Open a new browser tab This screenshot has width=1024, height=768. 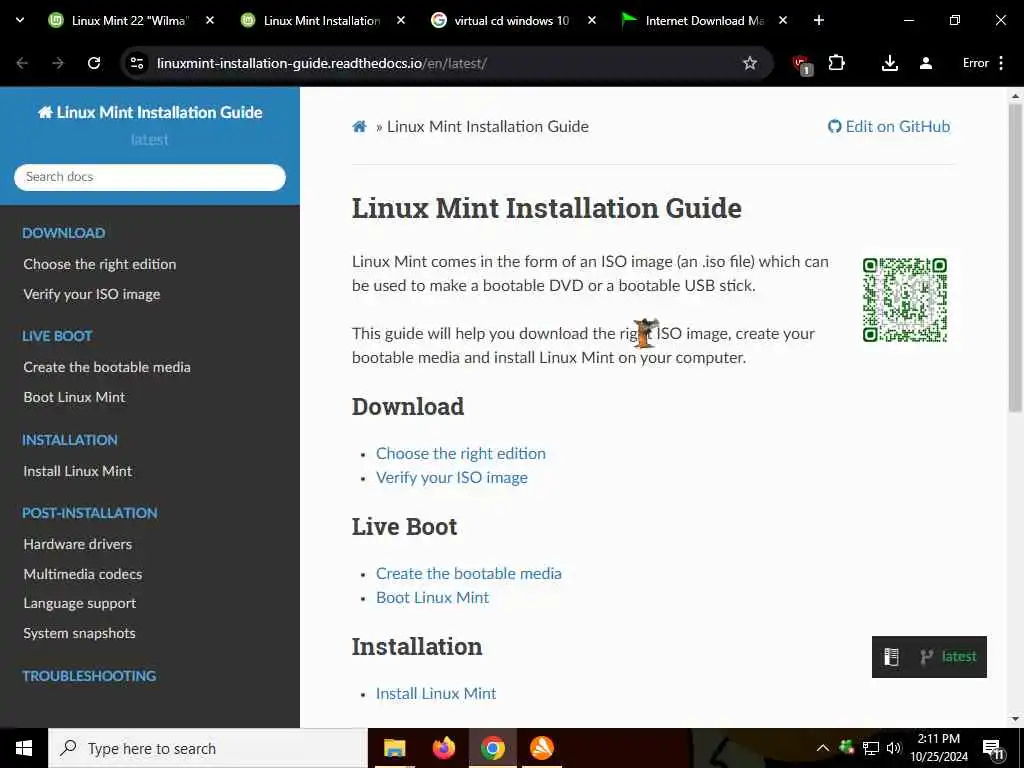(819, 21)
